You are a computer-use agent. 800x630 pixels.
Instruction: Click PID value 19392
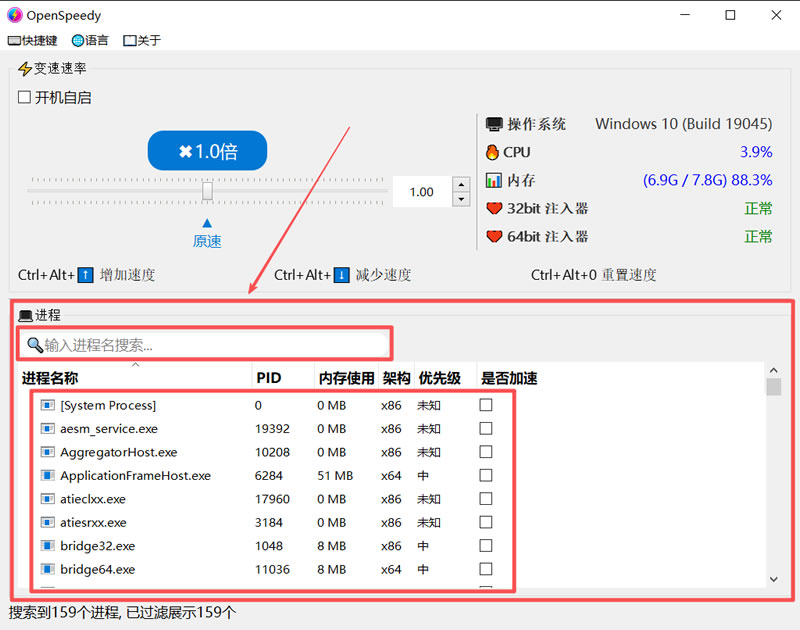(x=272, y=429)
